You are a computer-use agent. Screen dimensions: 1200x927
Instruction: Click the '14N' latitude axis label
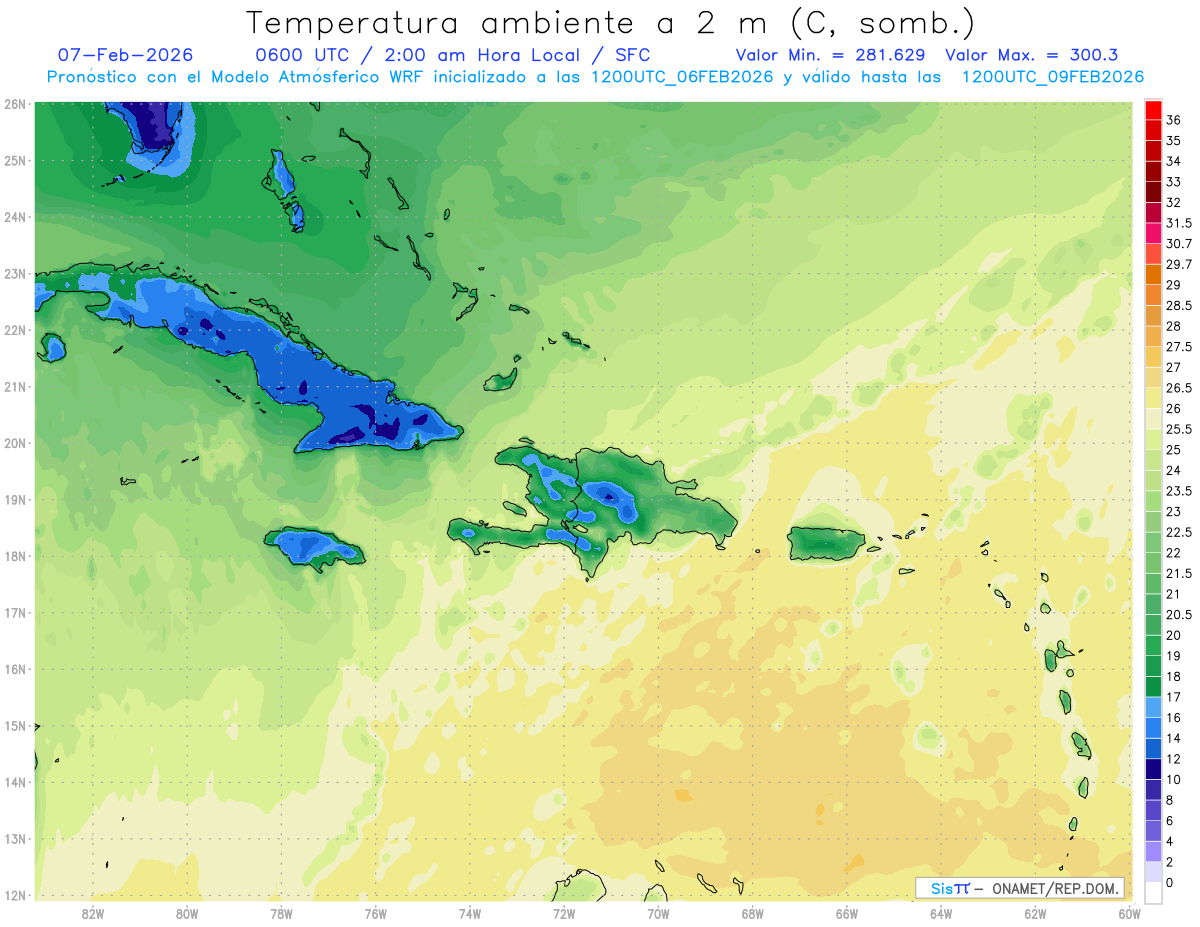tap(14, 782)
